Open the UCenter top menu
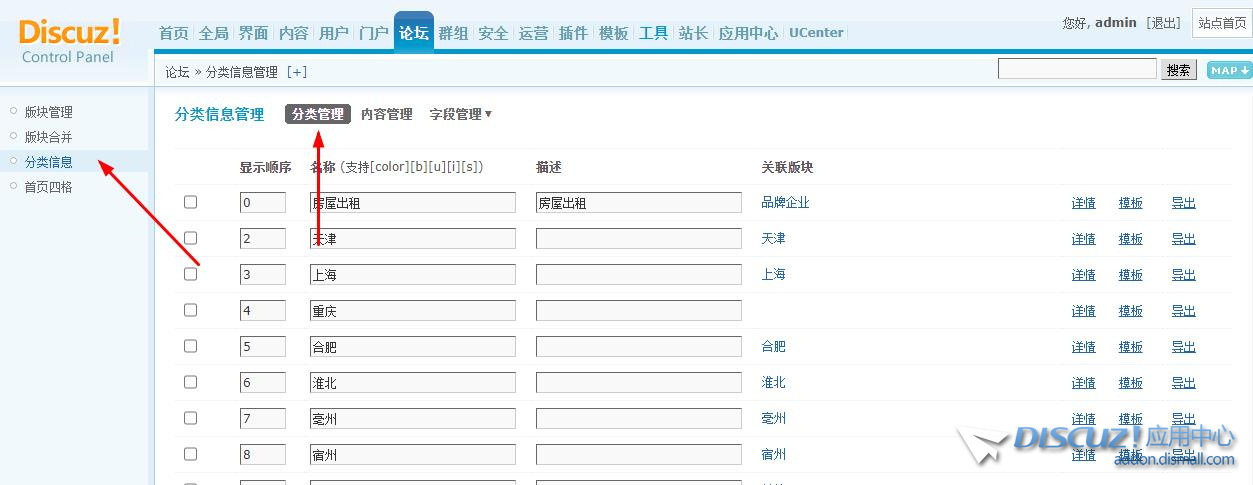1253x485 pixels. (817, 33)
